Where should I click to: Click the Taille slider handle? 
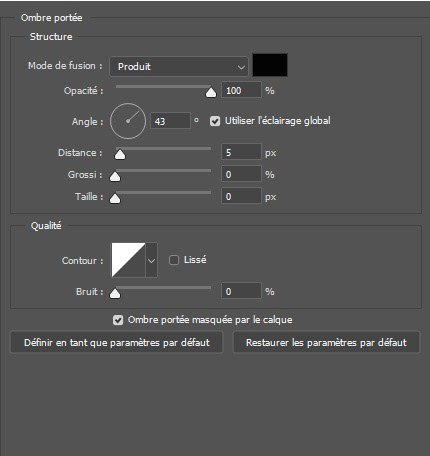point(115,198)
